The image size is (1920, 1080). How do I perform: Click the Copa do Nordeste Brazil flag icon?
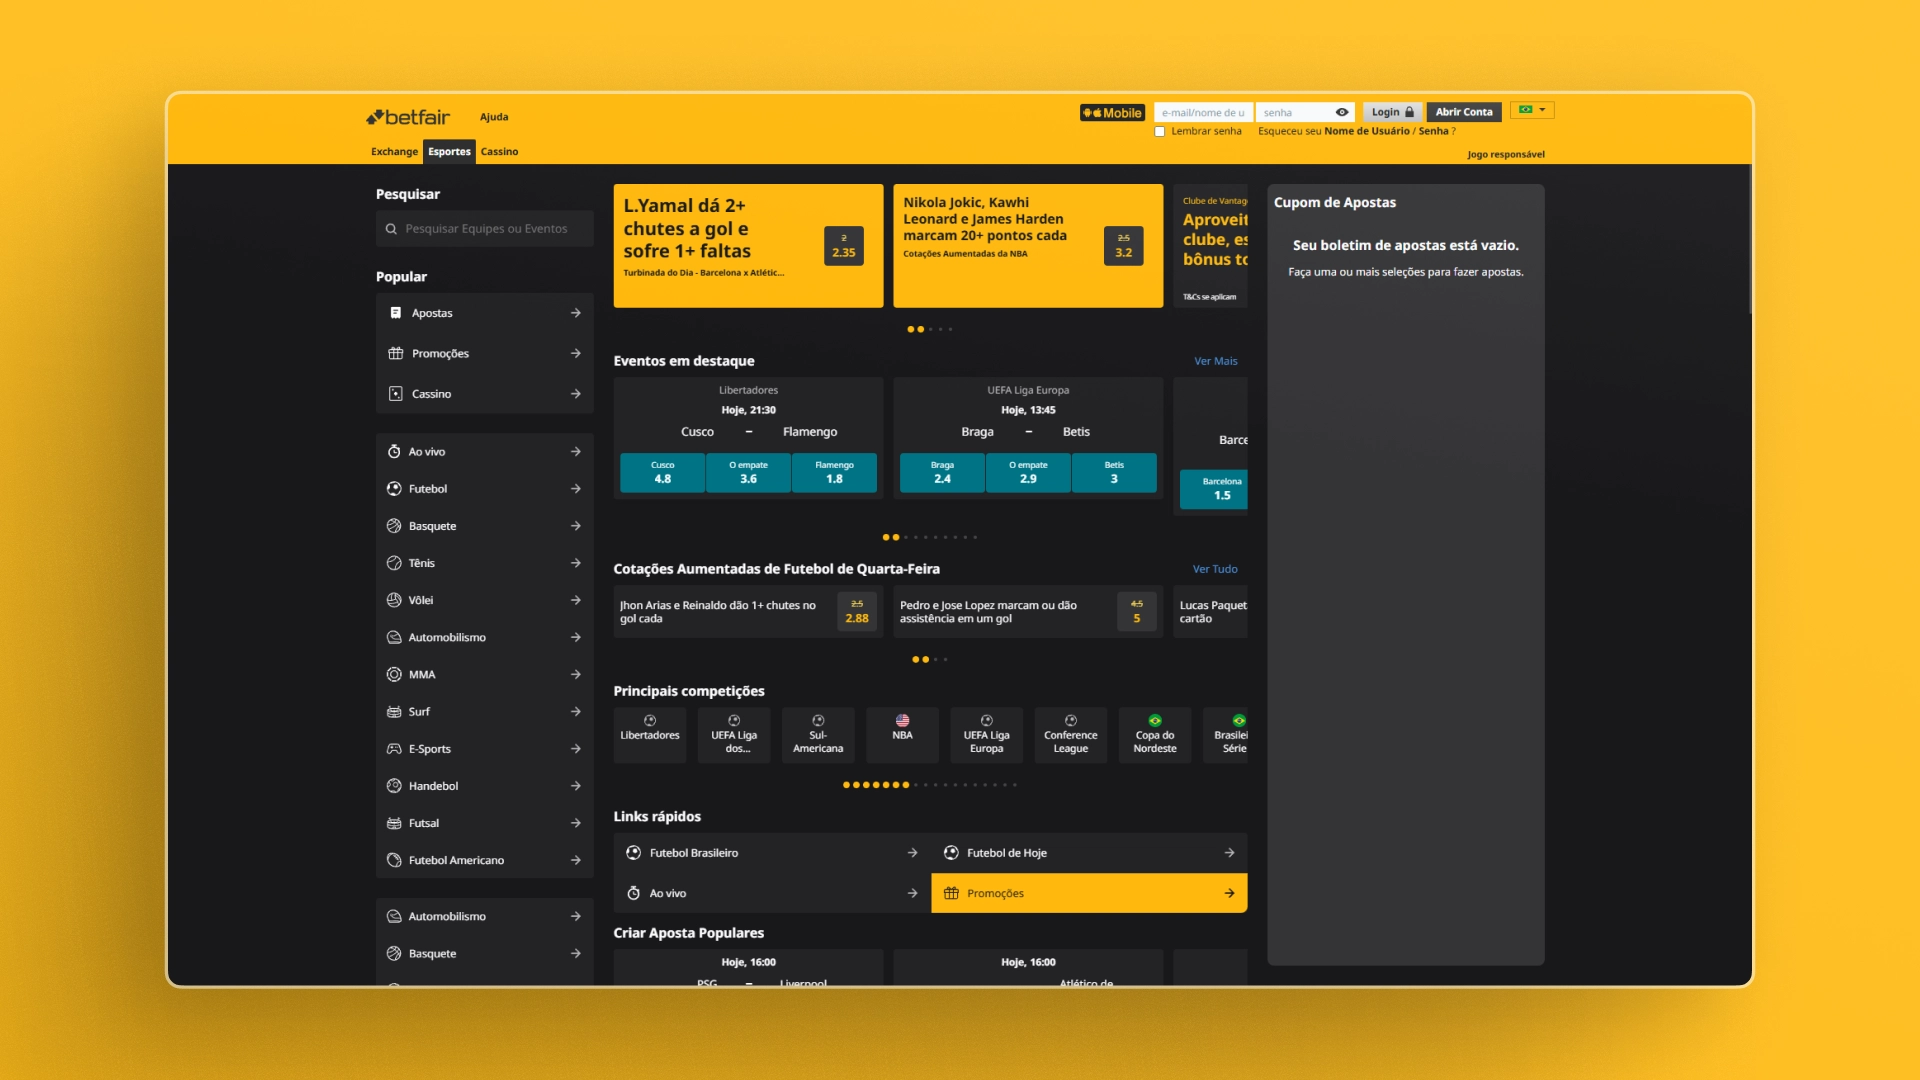coord(1155,720)
